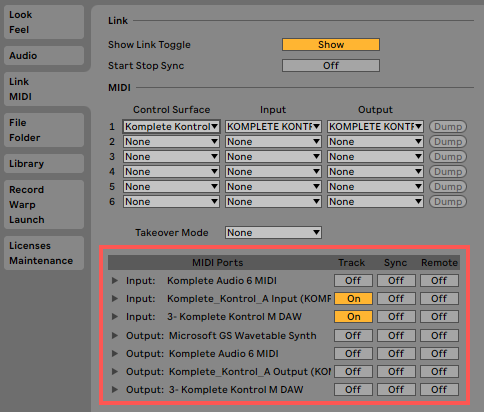The height and width of the screenshot is (412, 484).
Task: Open the Record Warp Launch tab
Action: coord(44,204)
